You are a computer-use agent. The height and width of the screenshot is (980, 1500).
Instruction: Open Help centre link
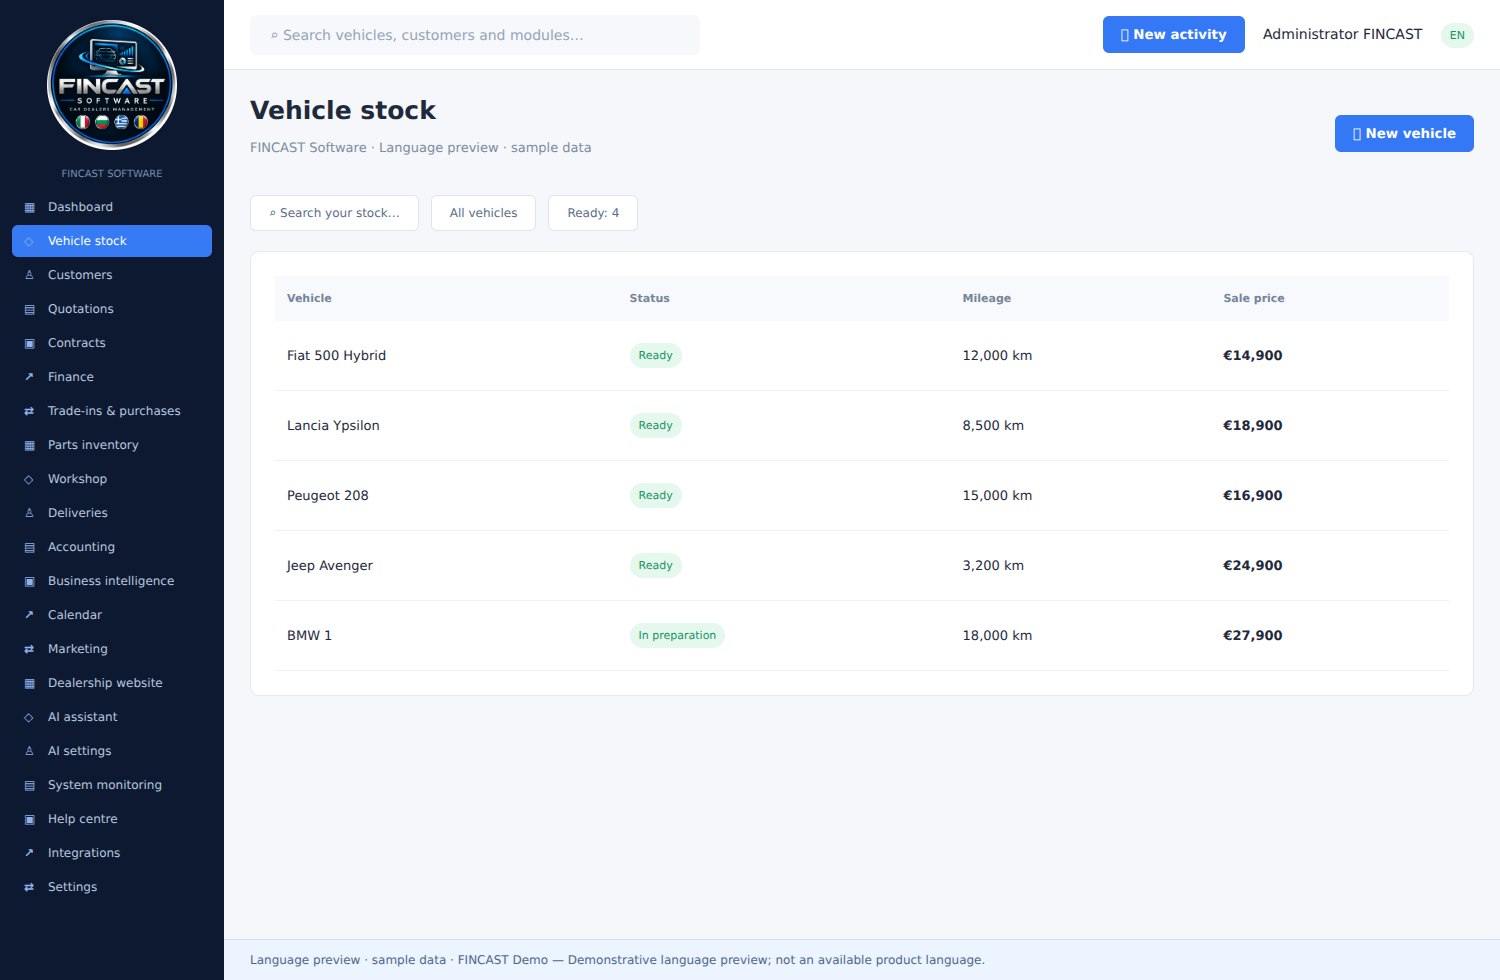(x=112, y=819)
